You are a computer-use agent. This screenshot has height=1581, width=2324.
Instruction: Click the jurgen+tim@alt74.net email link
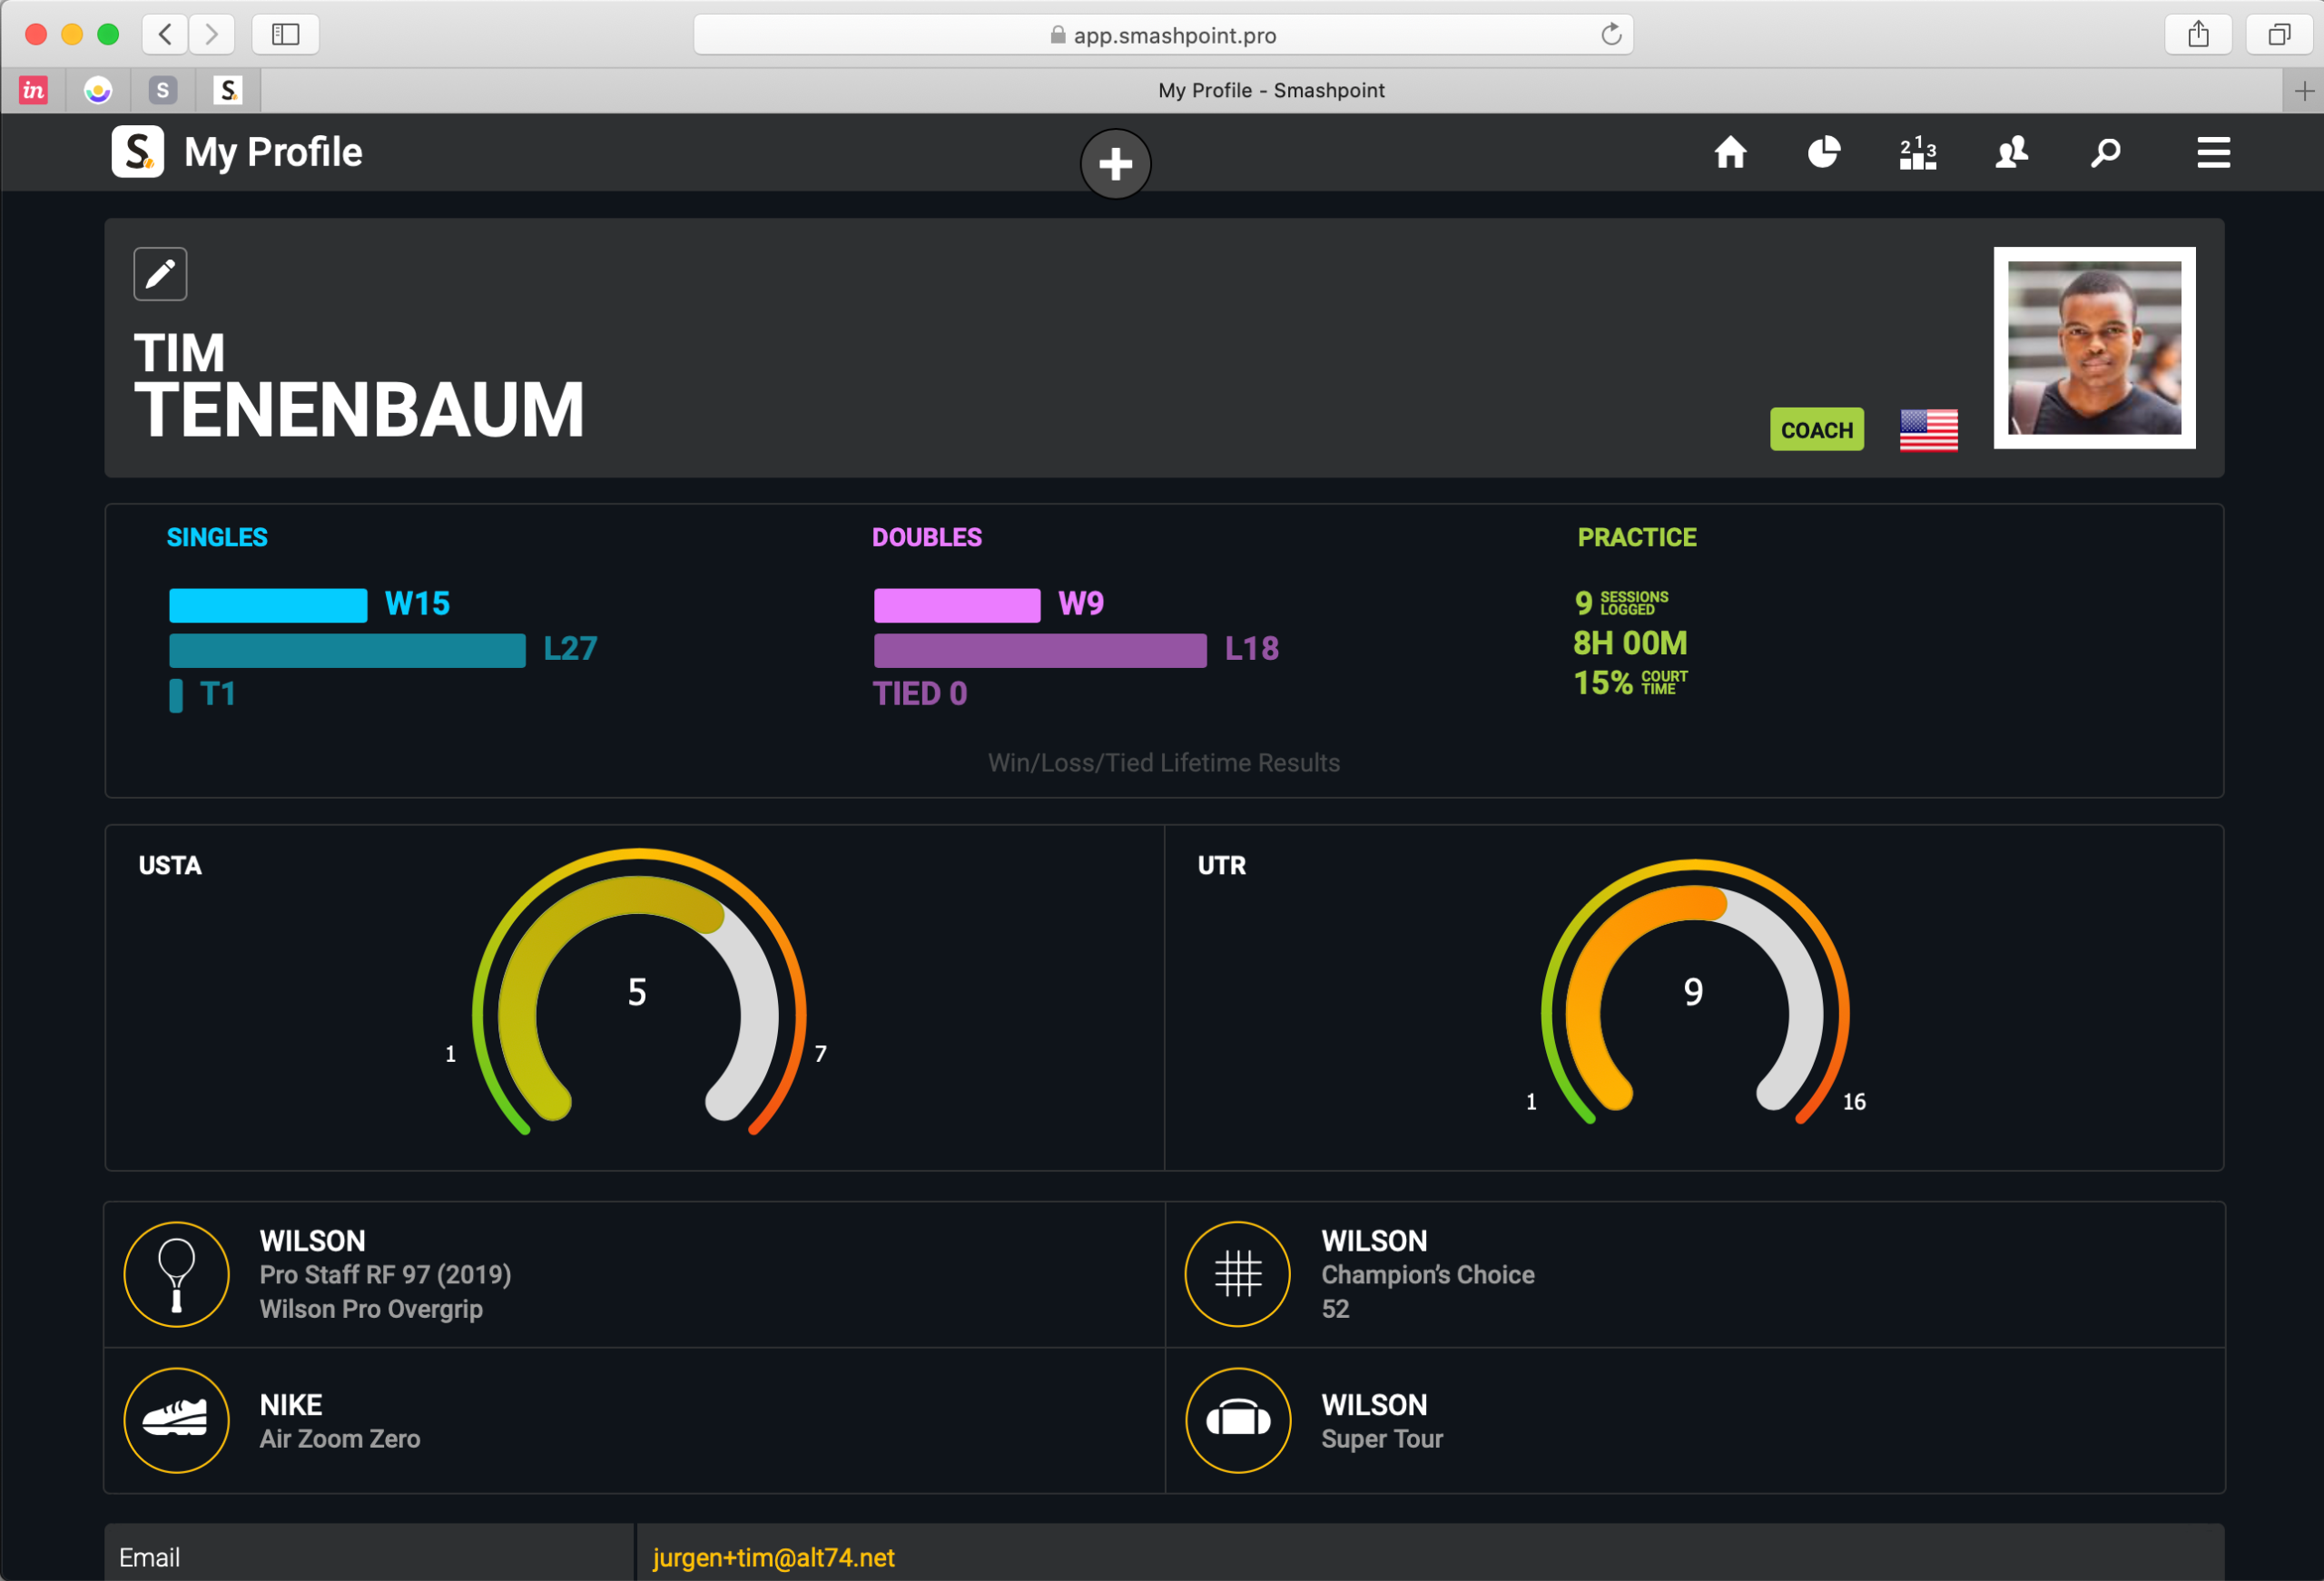click(x=773, y=1557)
